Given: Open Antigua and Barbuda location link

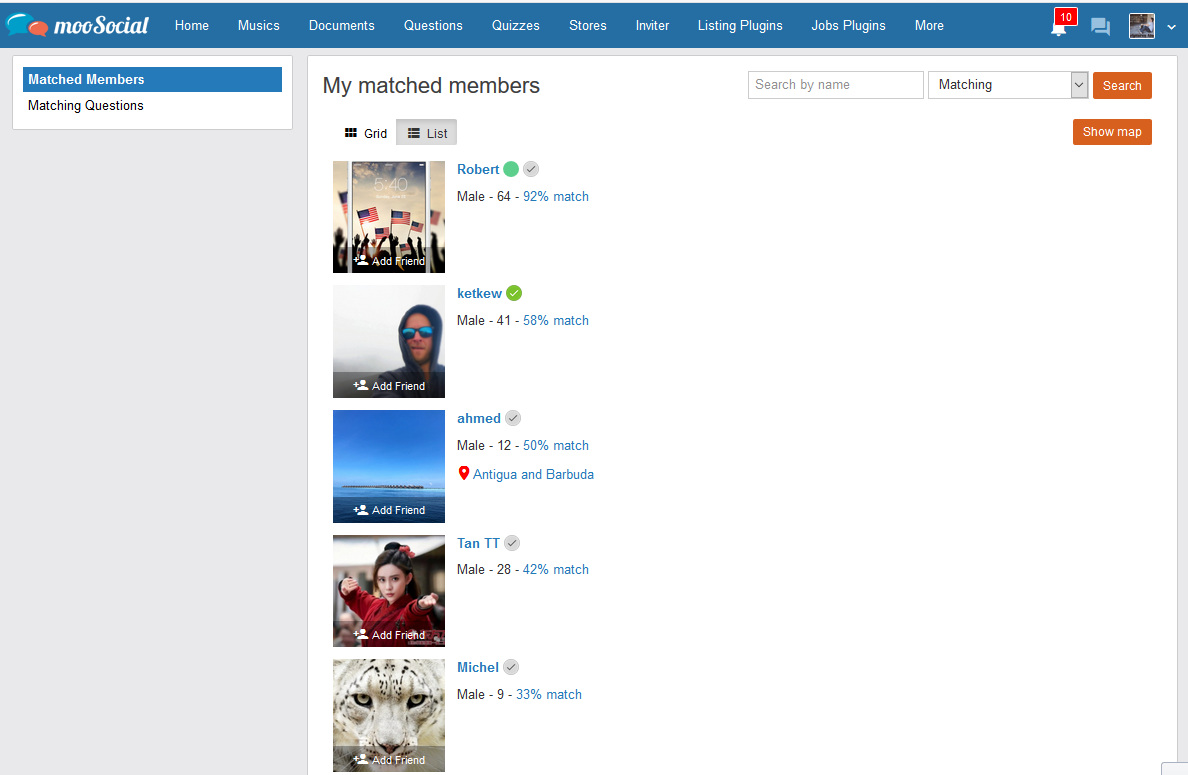Looking at the screenshot, I should click(x=533, y=474).
